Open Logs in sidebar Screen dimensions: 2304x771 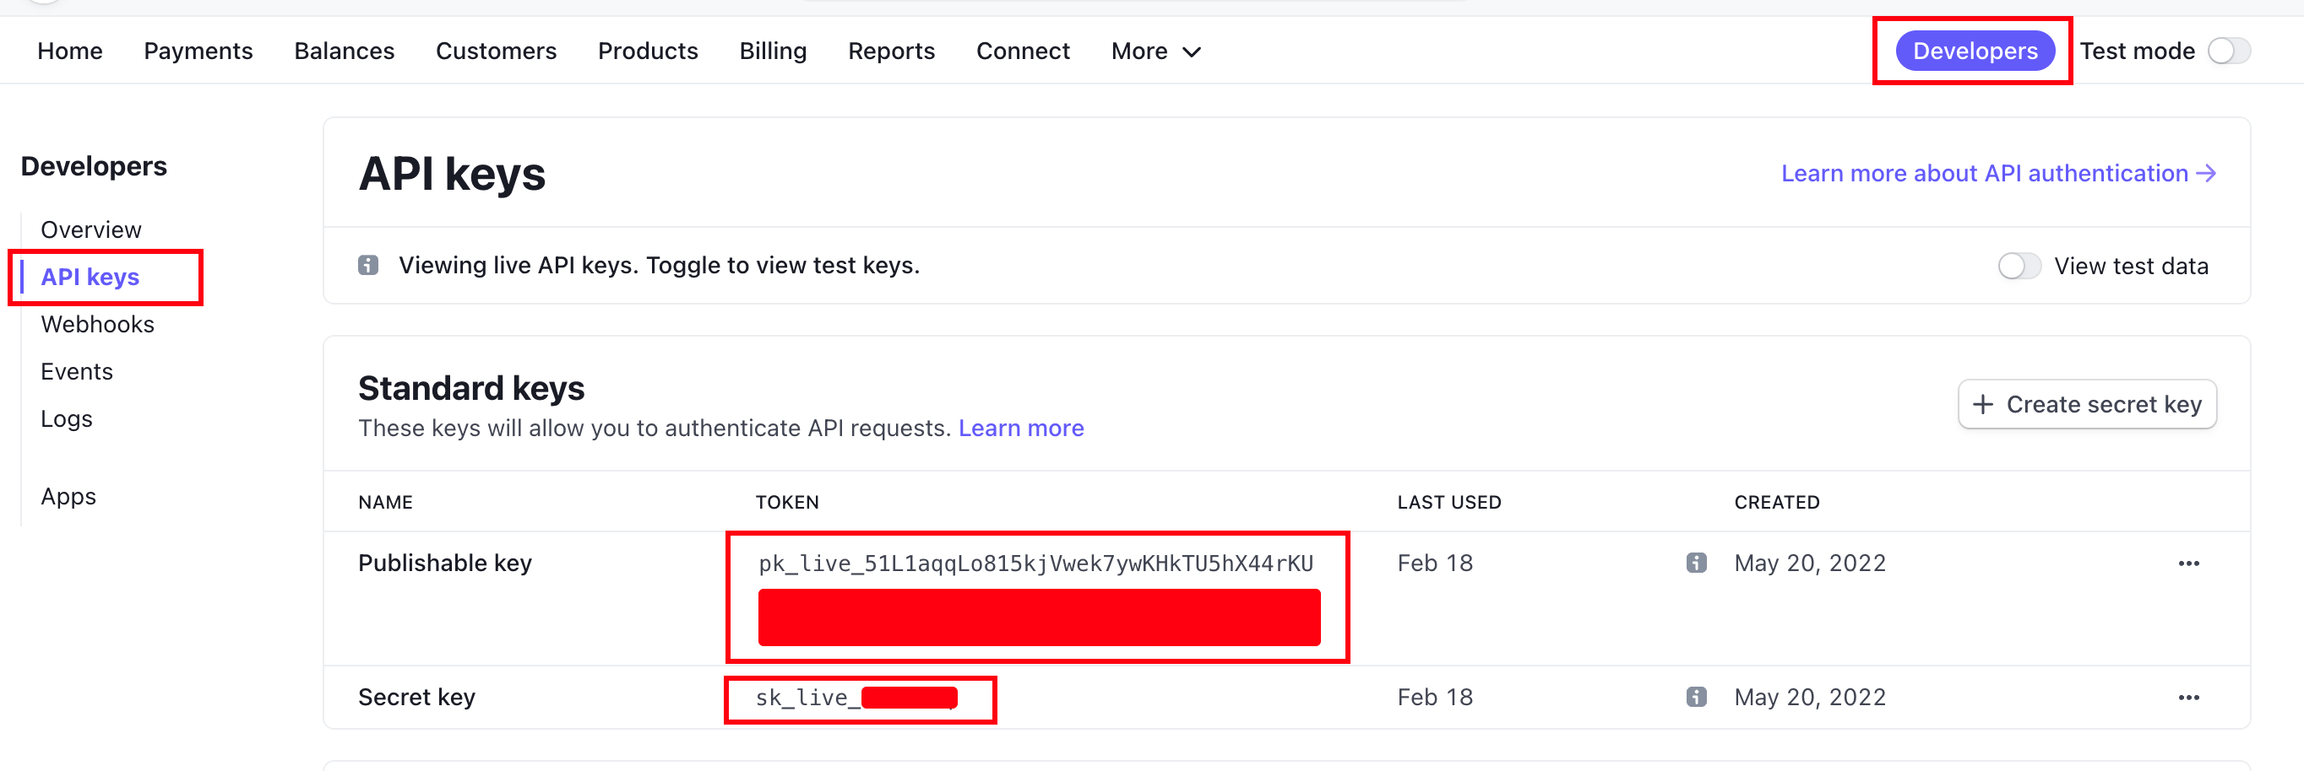click(66, 419)
